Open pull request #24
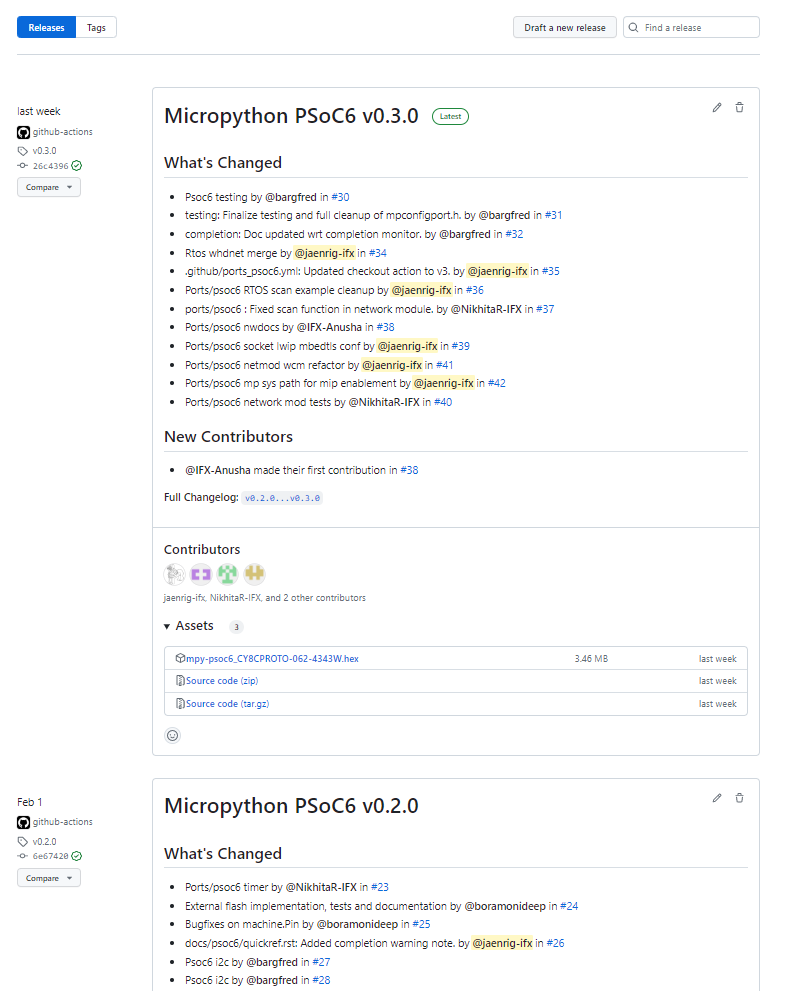The height and width of the screenshot is (991, 787). click(569, 906)
